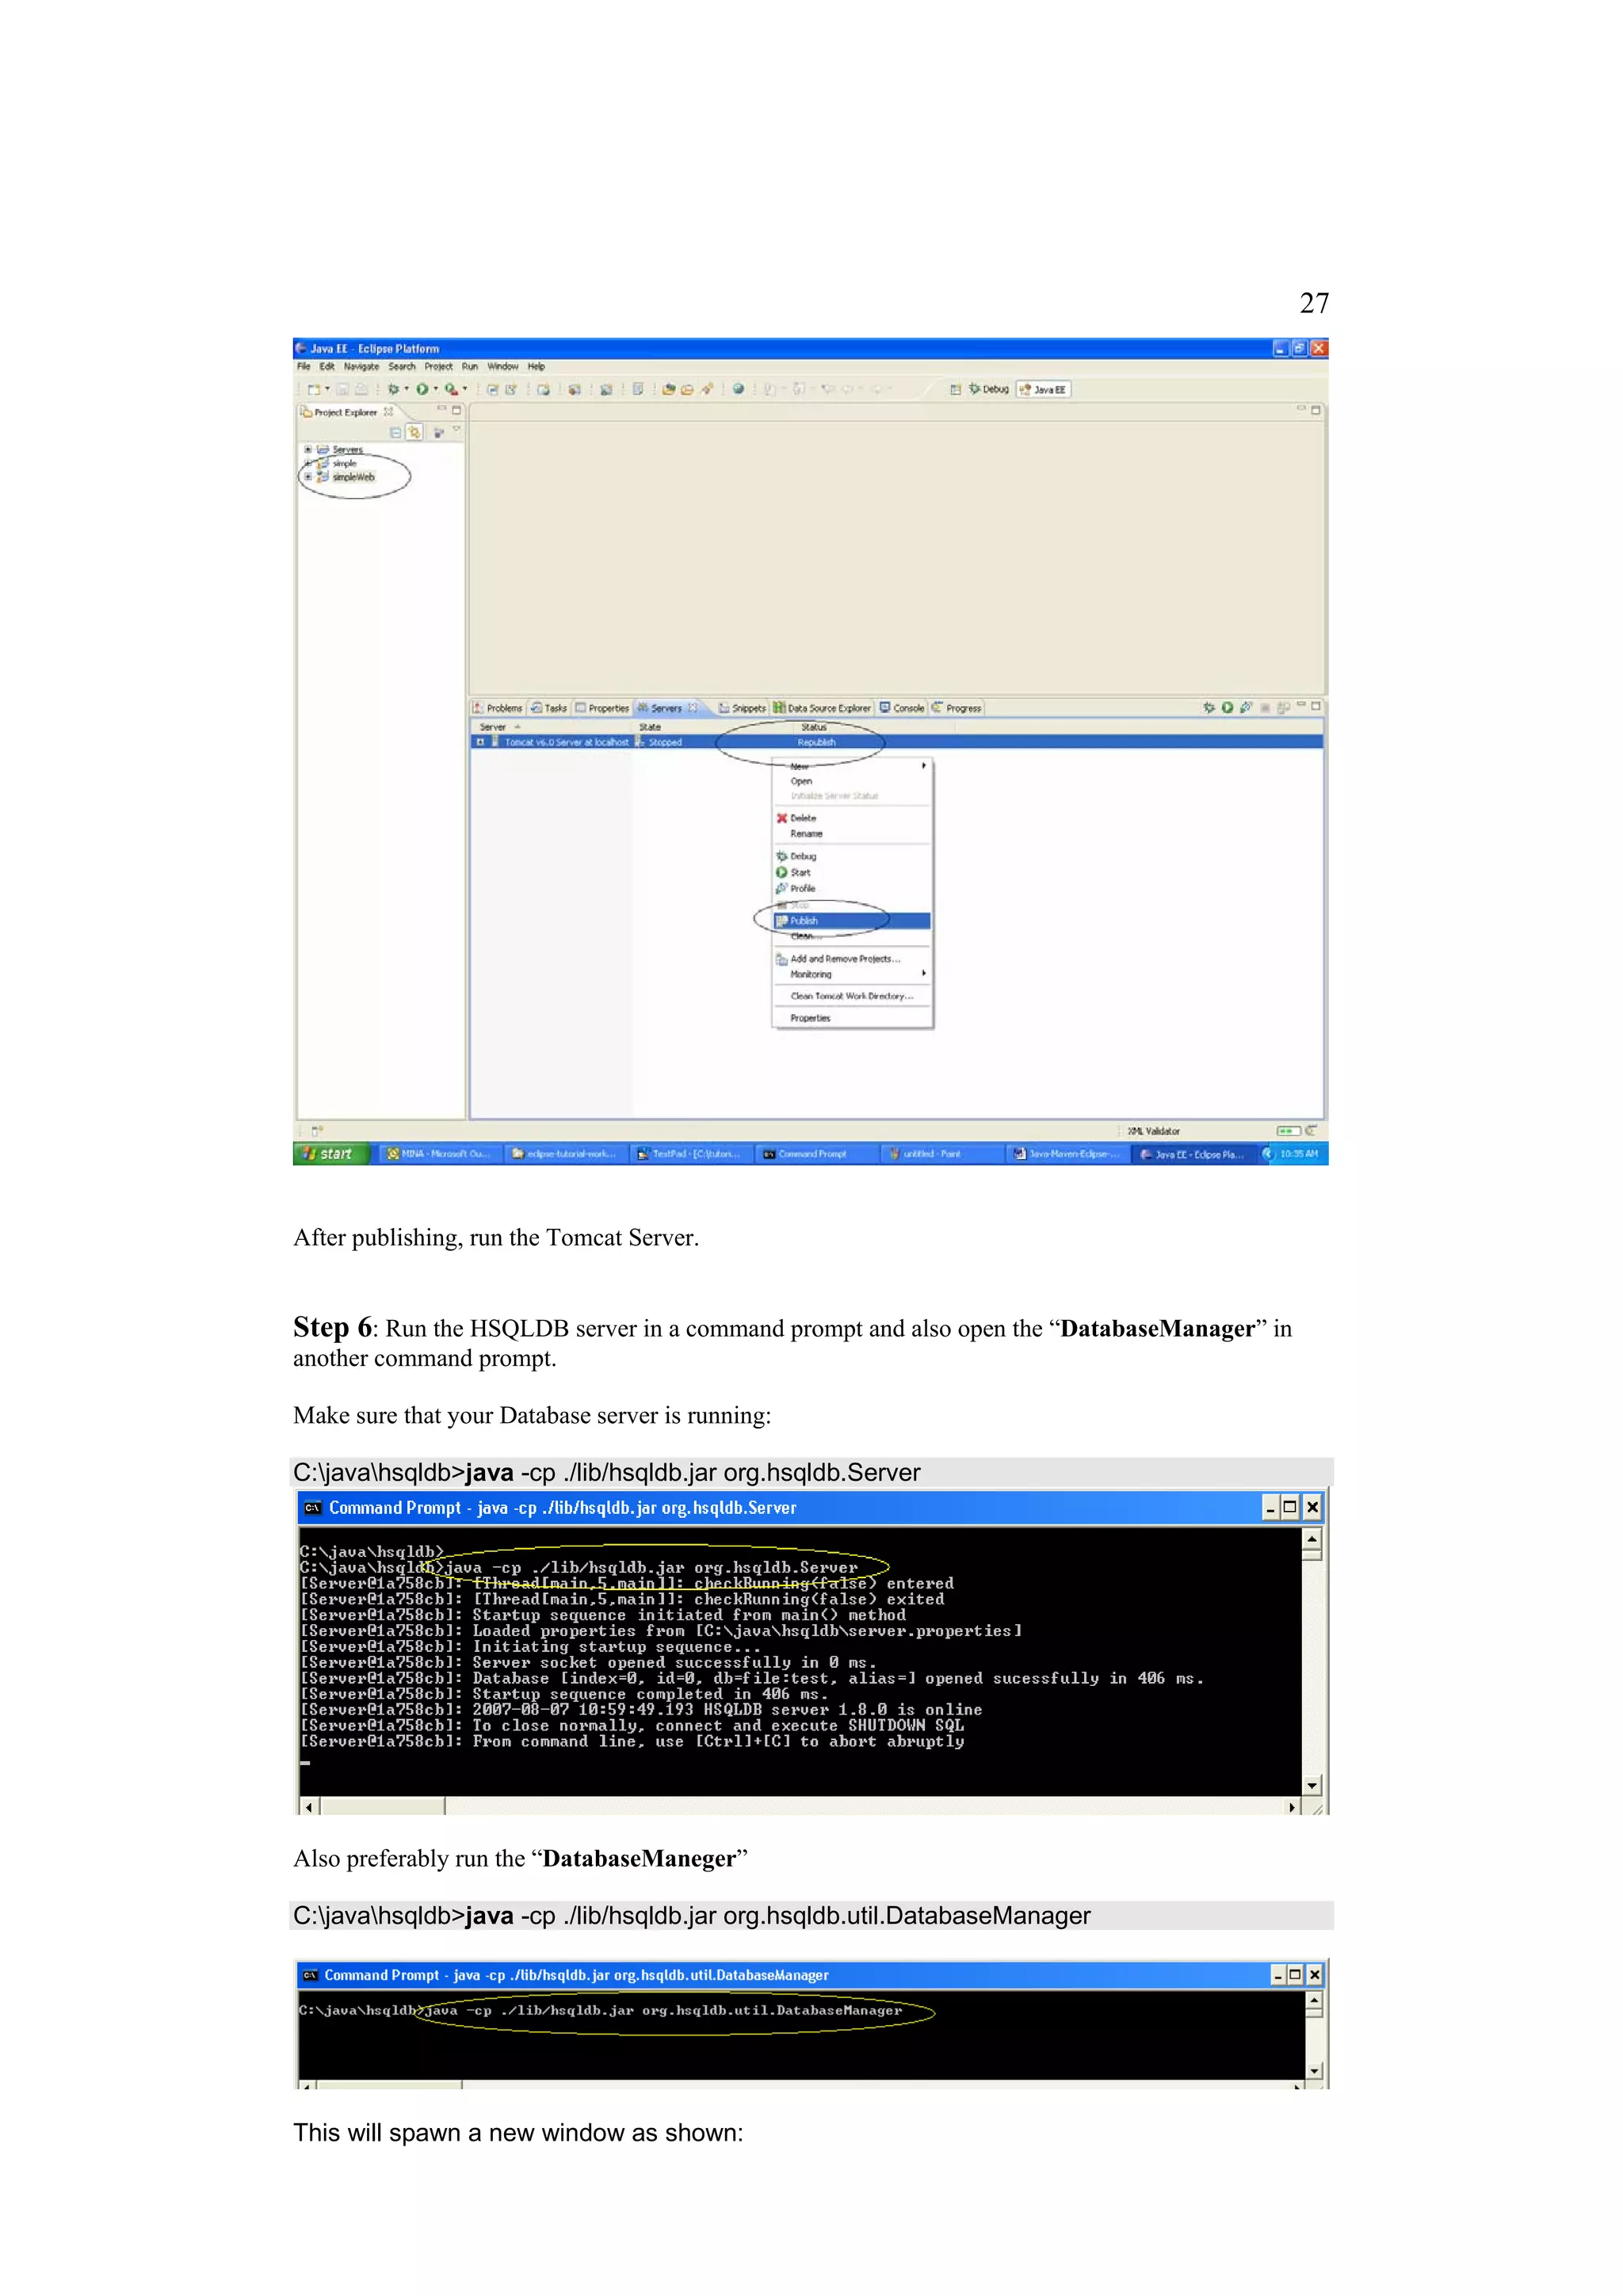Switch to the Data Source Explorer tab
This screenshot has width=1623, height=2296.
coord(822,708)
